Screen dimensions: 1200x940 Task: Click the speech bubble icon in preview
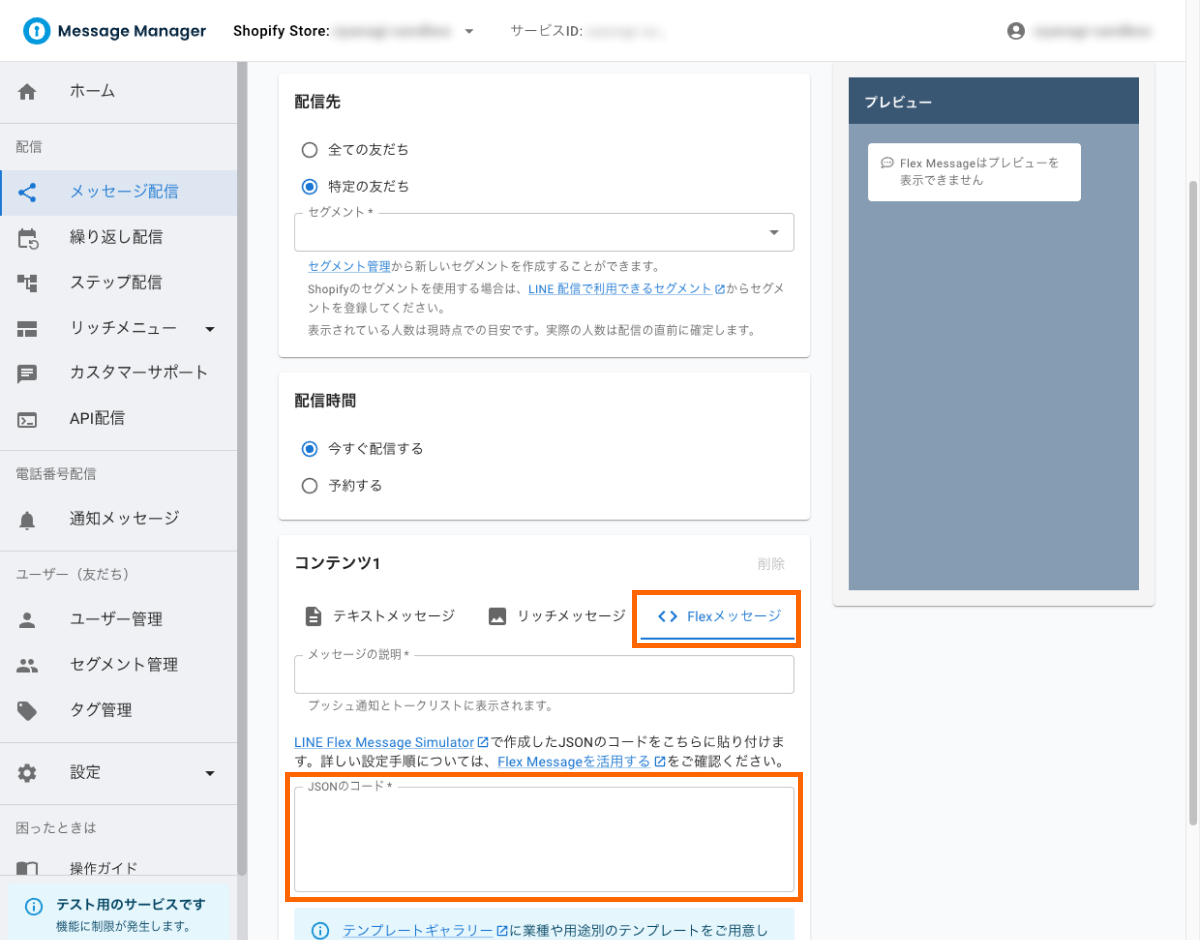click(887, 163)
